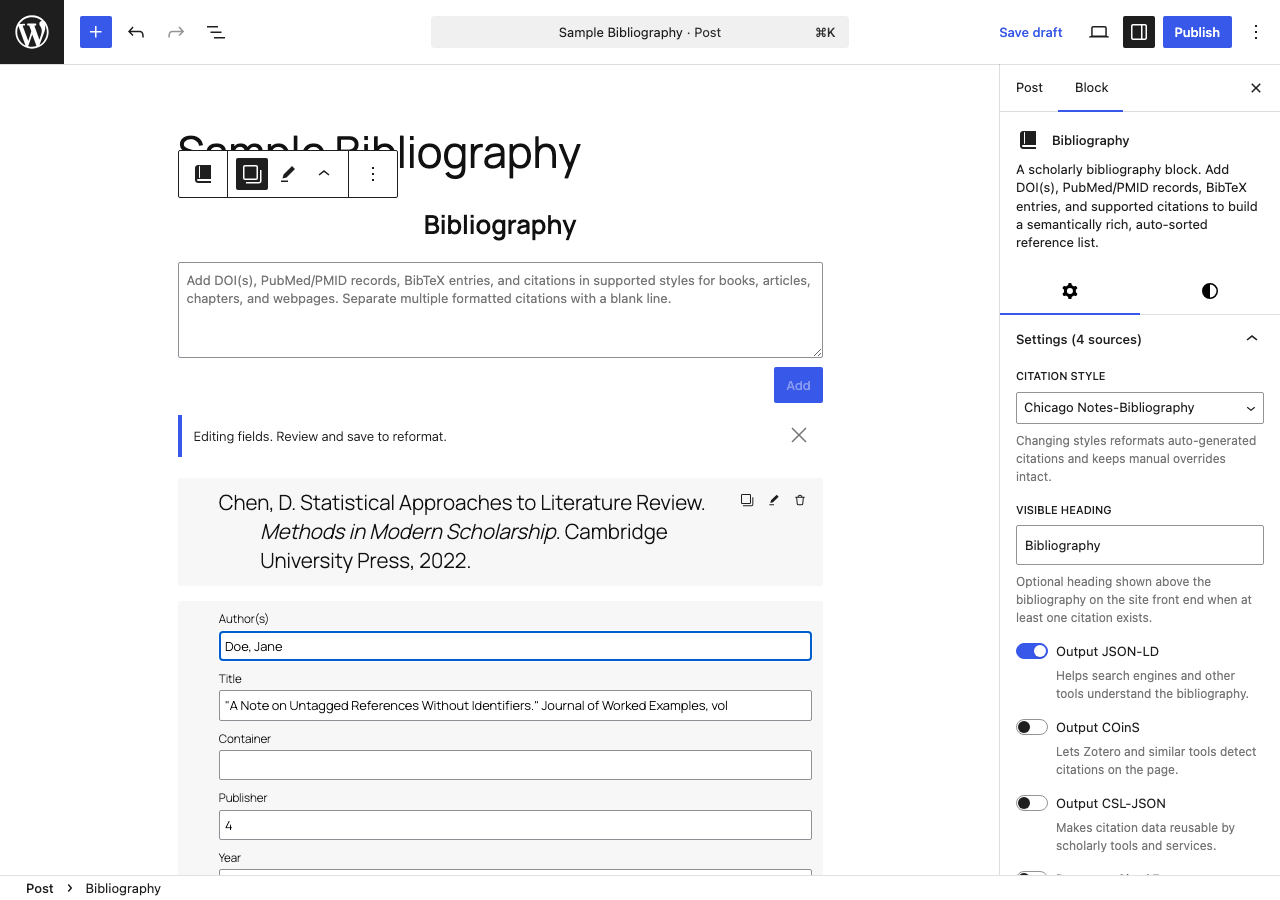Click the select parent block toolbar icon
This screenshot has width=1280, height=900.
[x=252, y=174]
